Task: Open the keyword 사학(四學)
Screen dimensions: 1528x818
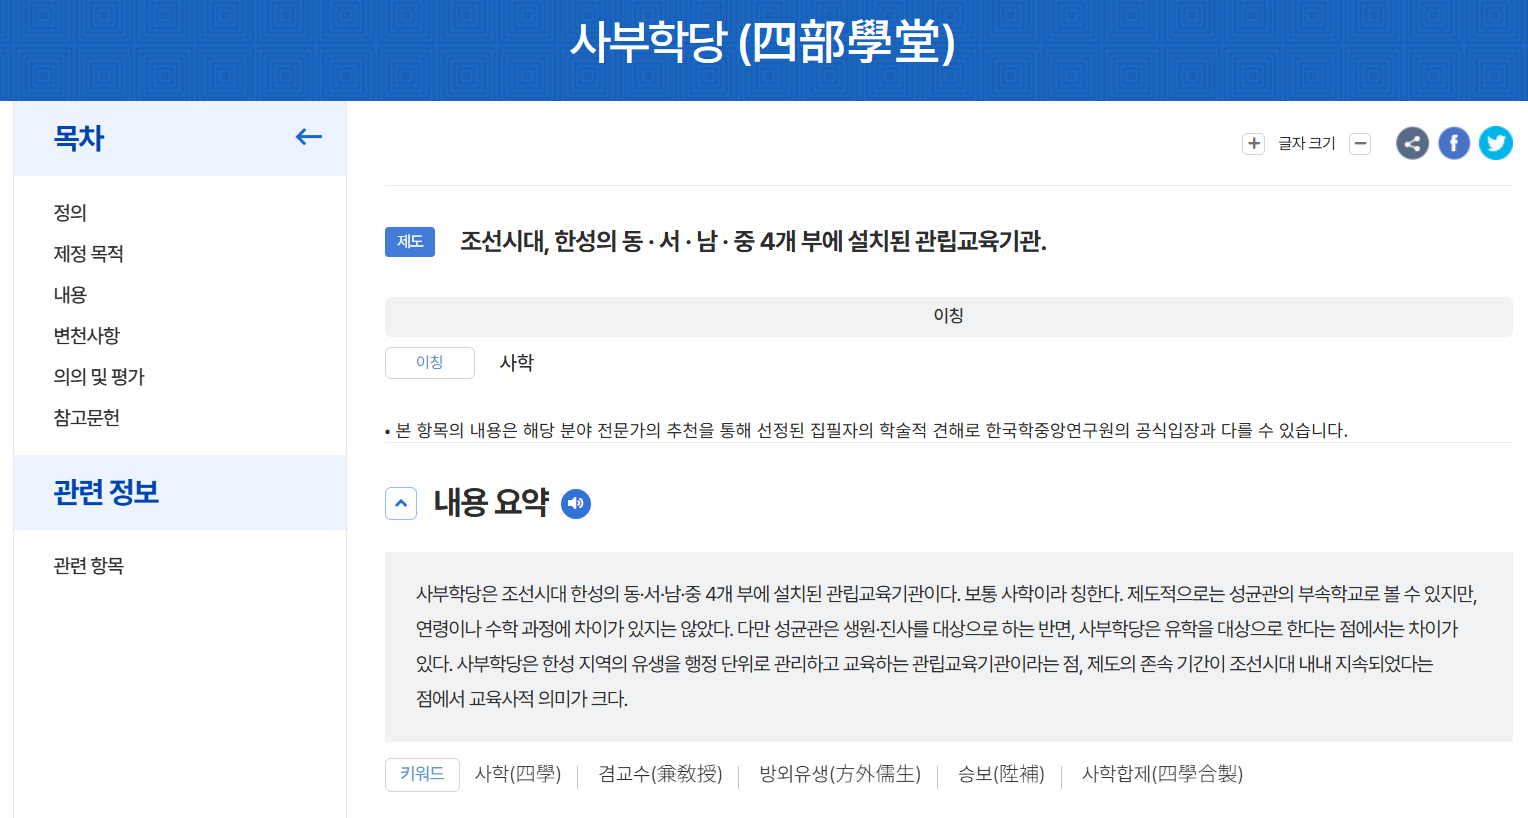Action: pos(518,774)
